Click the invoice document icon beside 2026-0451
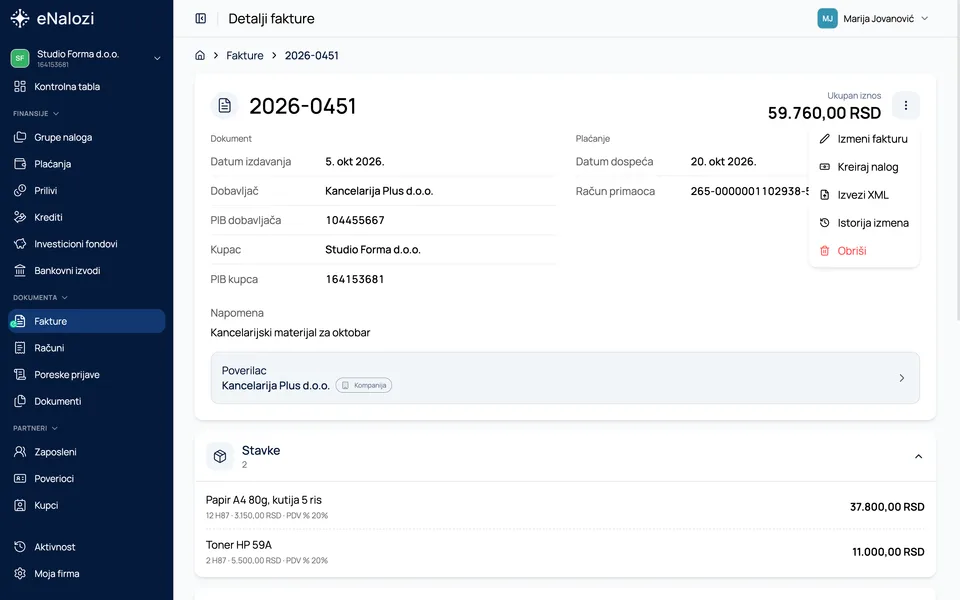The width and height of the screenshot is (960, 600). point(225,105)
